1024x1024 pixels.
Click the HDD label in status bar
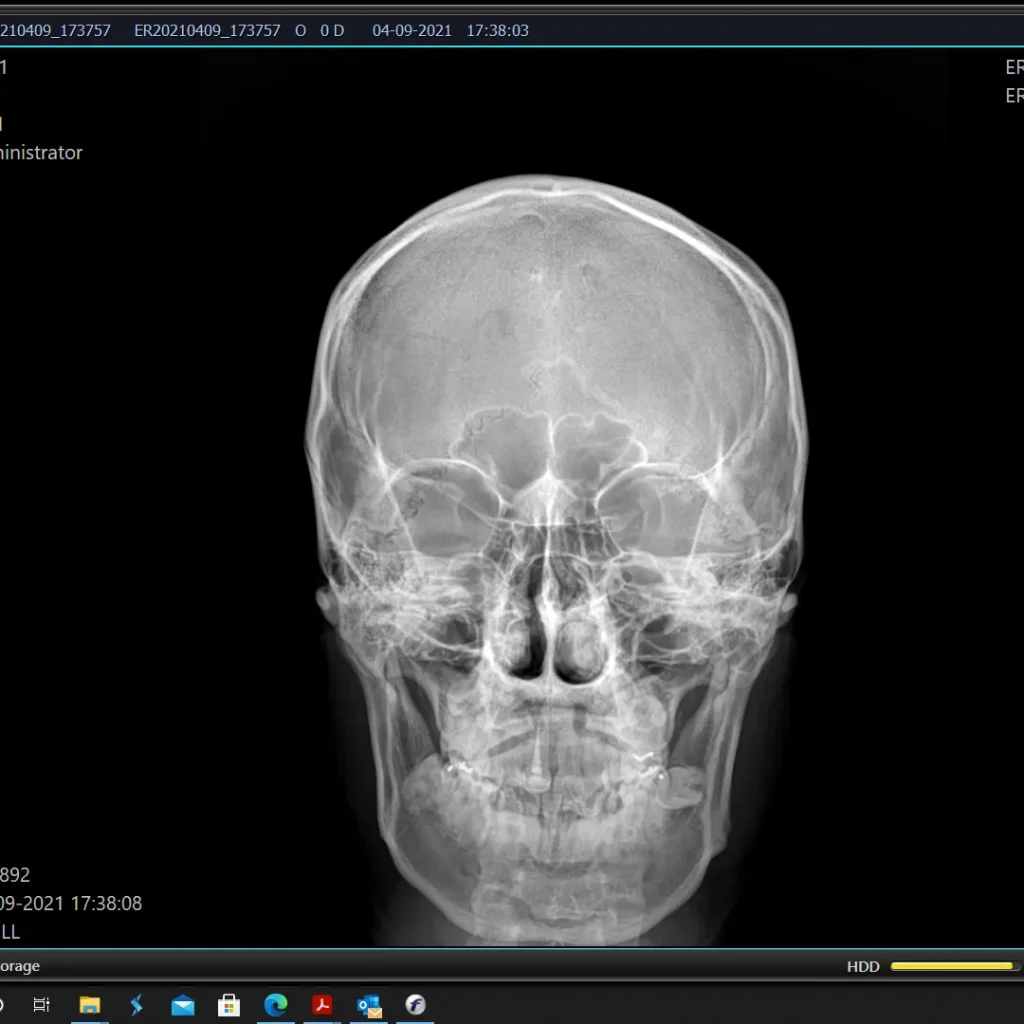(x=863, y=967)
